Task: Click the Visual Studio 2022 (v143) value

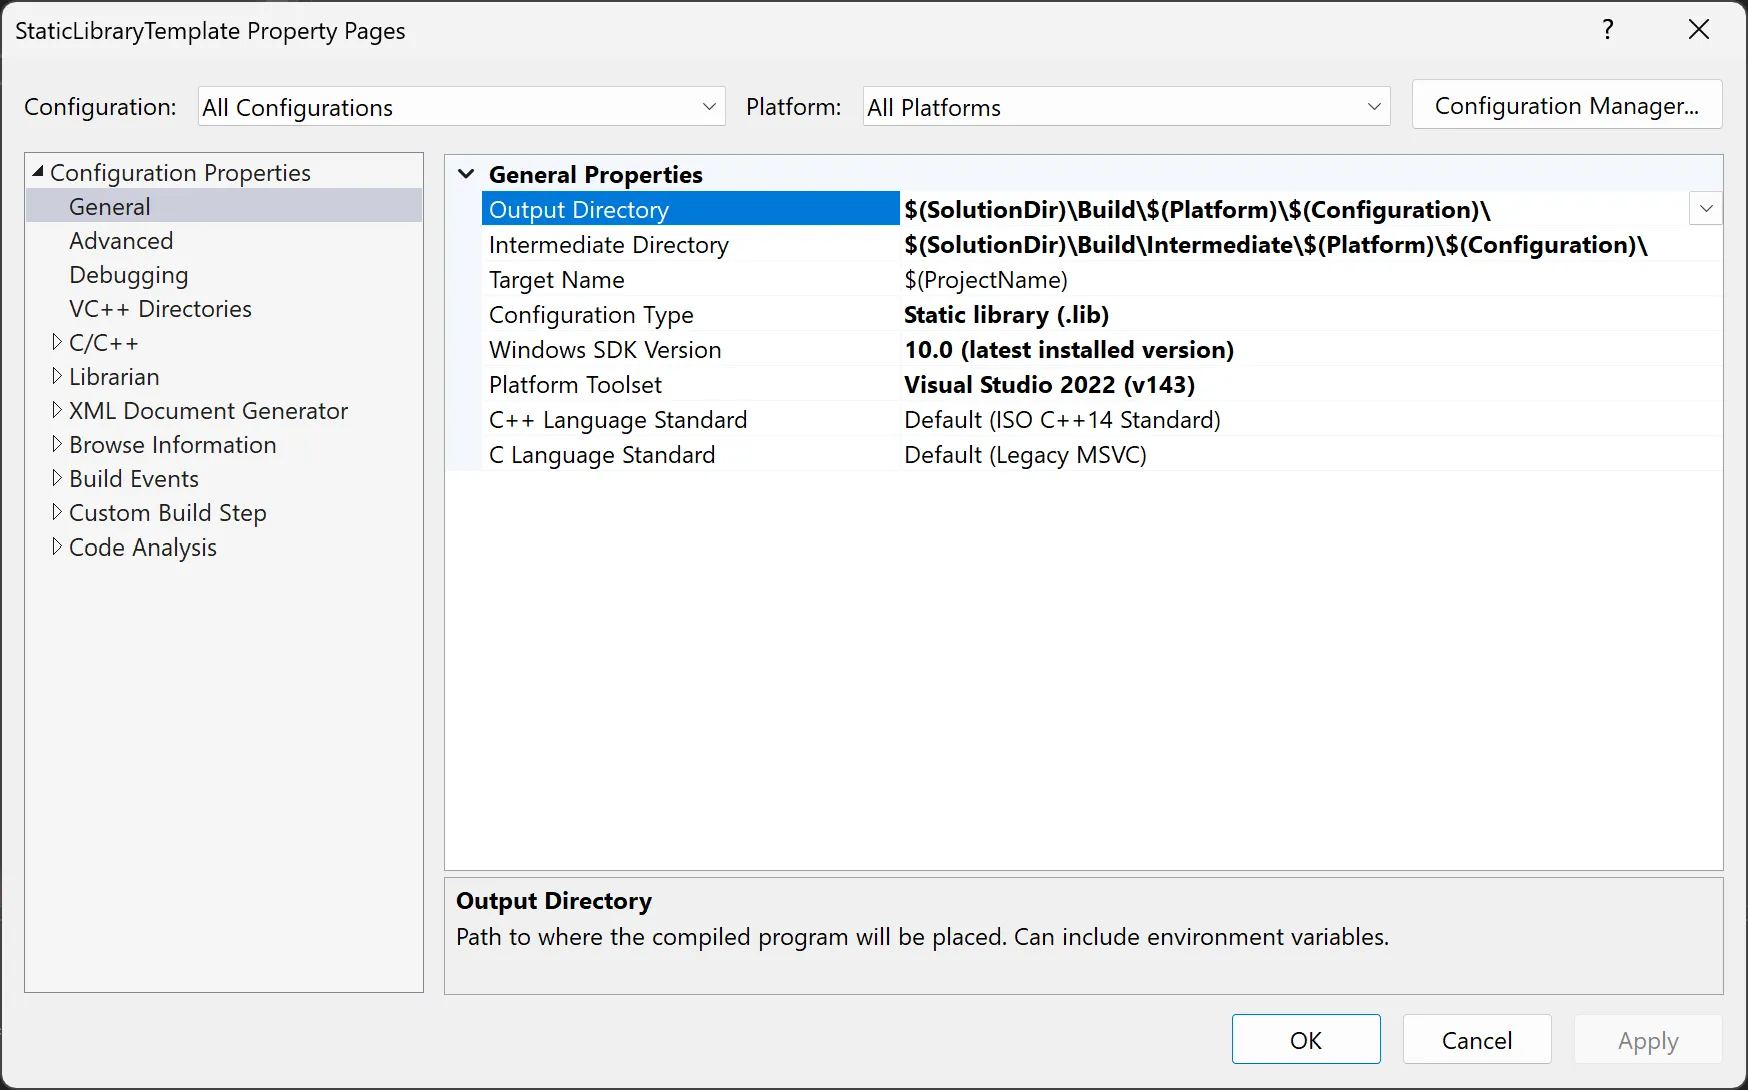Action: (x=1050, y=385)
